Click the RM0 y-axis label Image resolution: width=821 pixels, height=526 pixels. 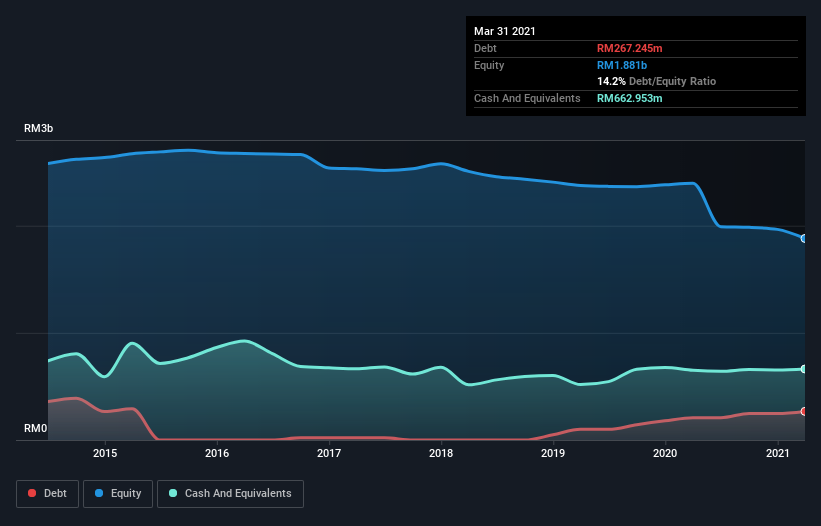coord(36,429)
